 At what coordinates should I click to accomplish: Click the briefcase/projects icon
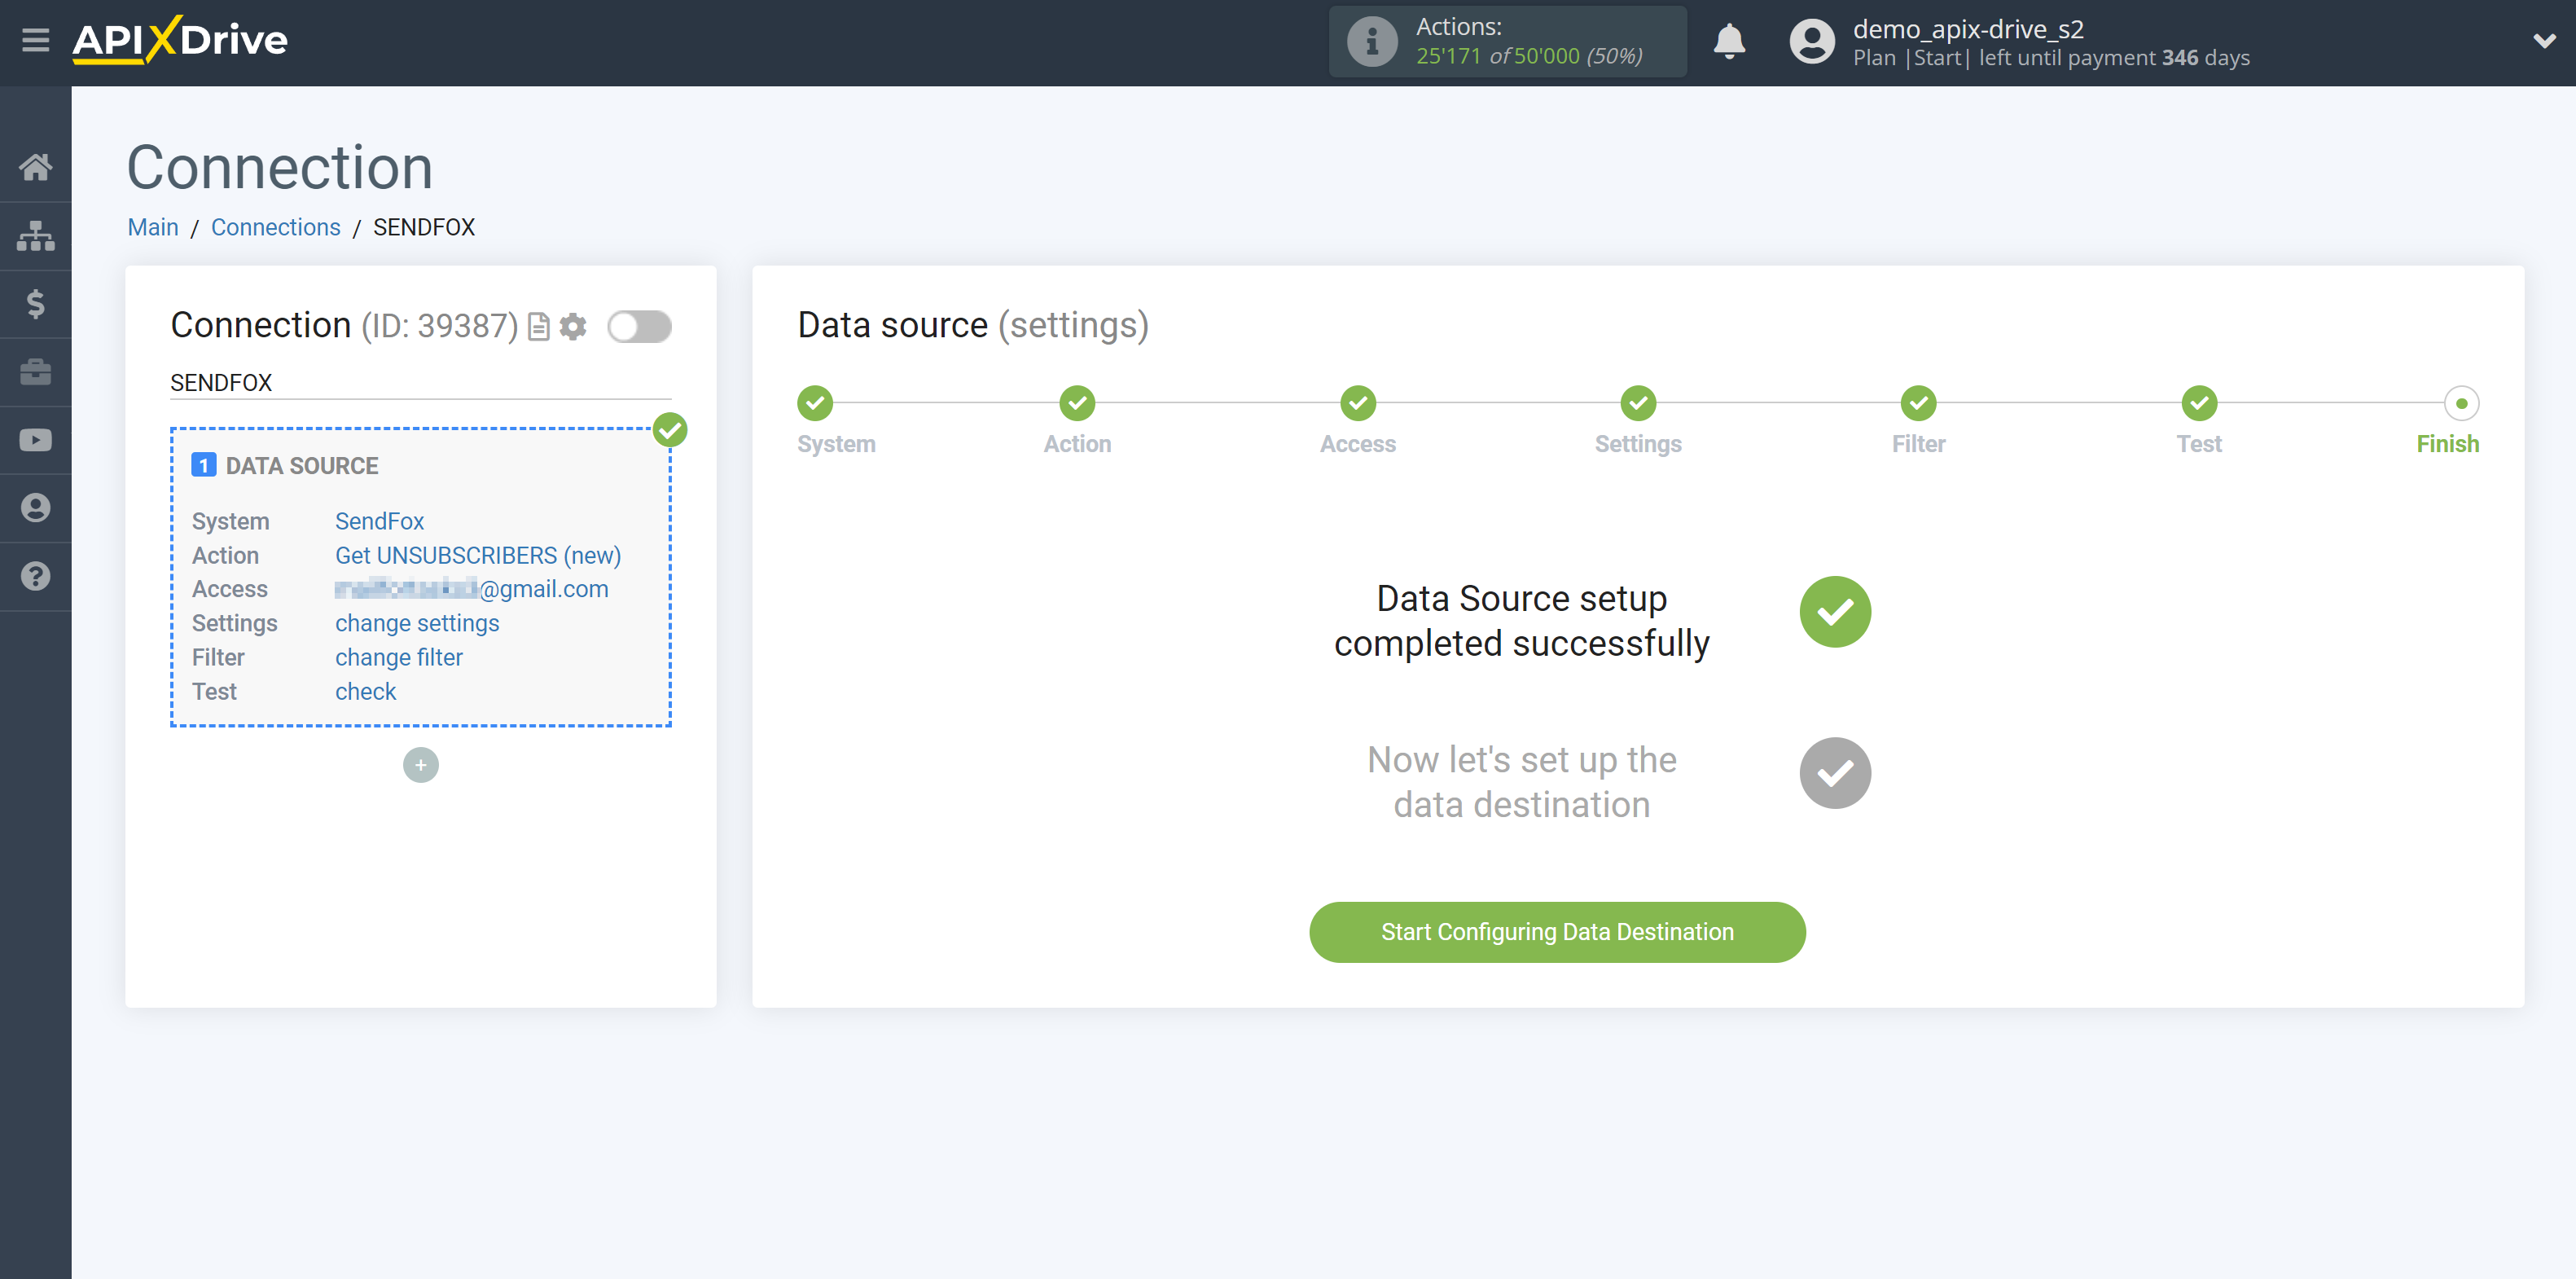(x=36, y=371)
